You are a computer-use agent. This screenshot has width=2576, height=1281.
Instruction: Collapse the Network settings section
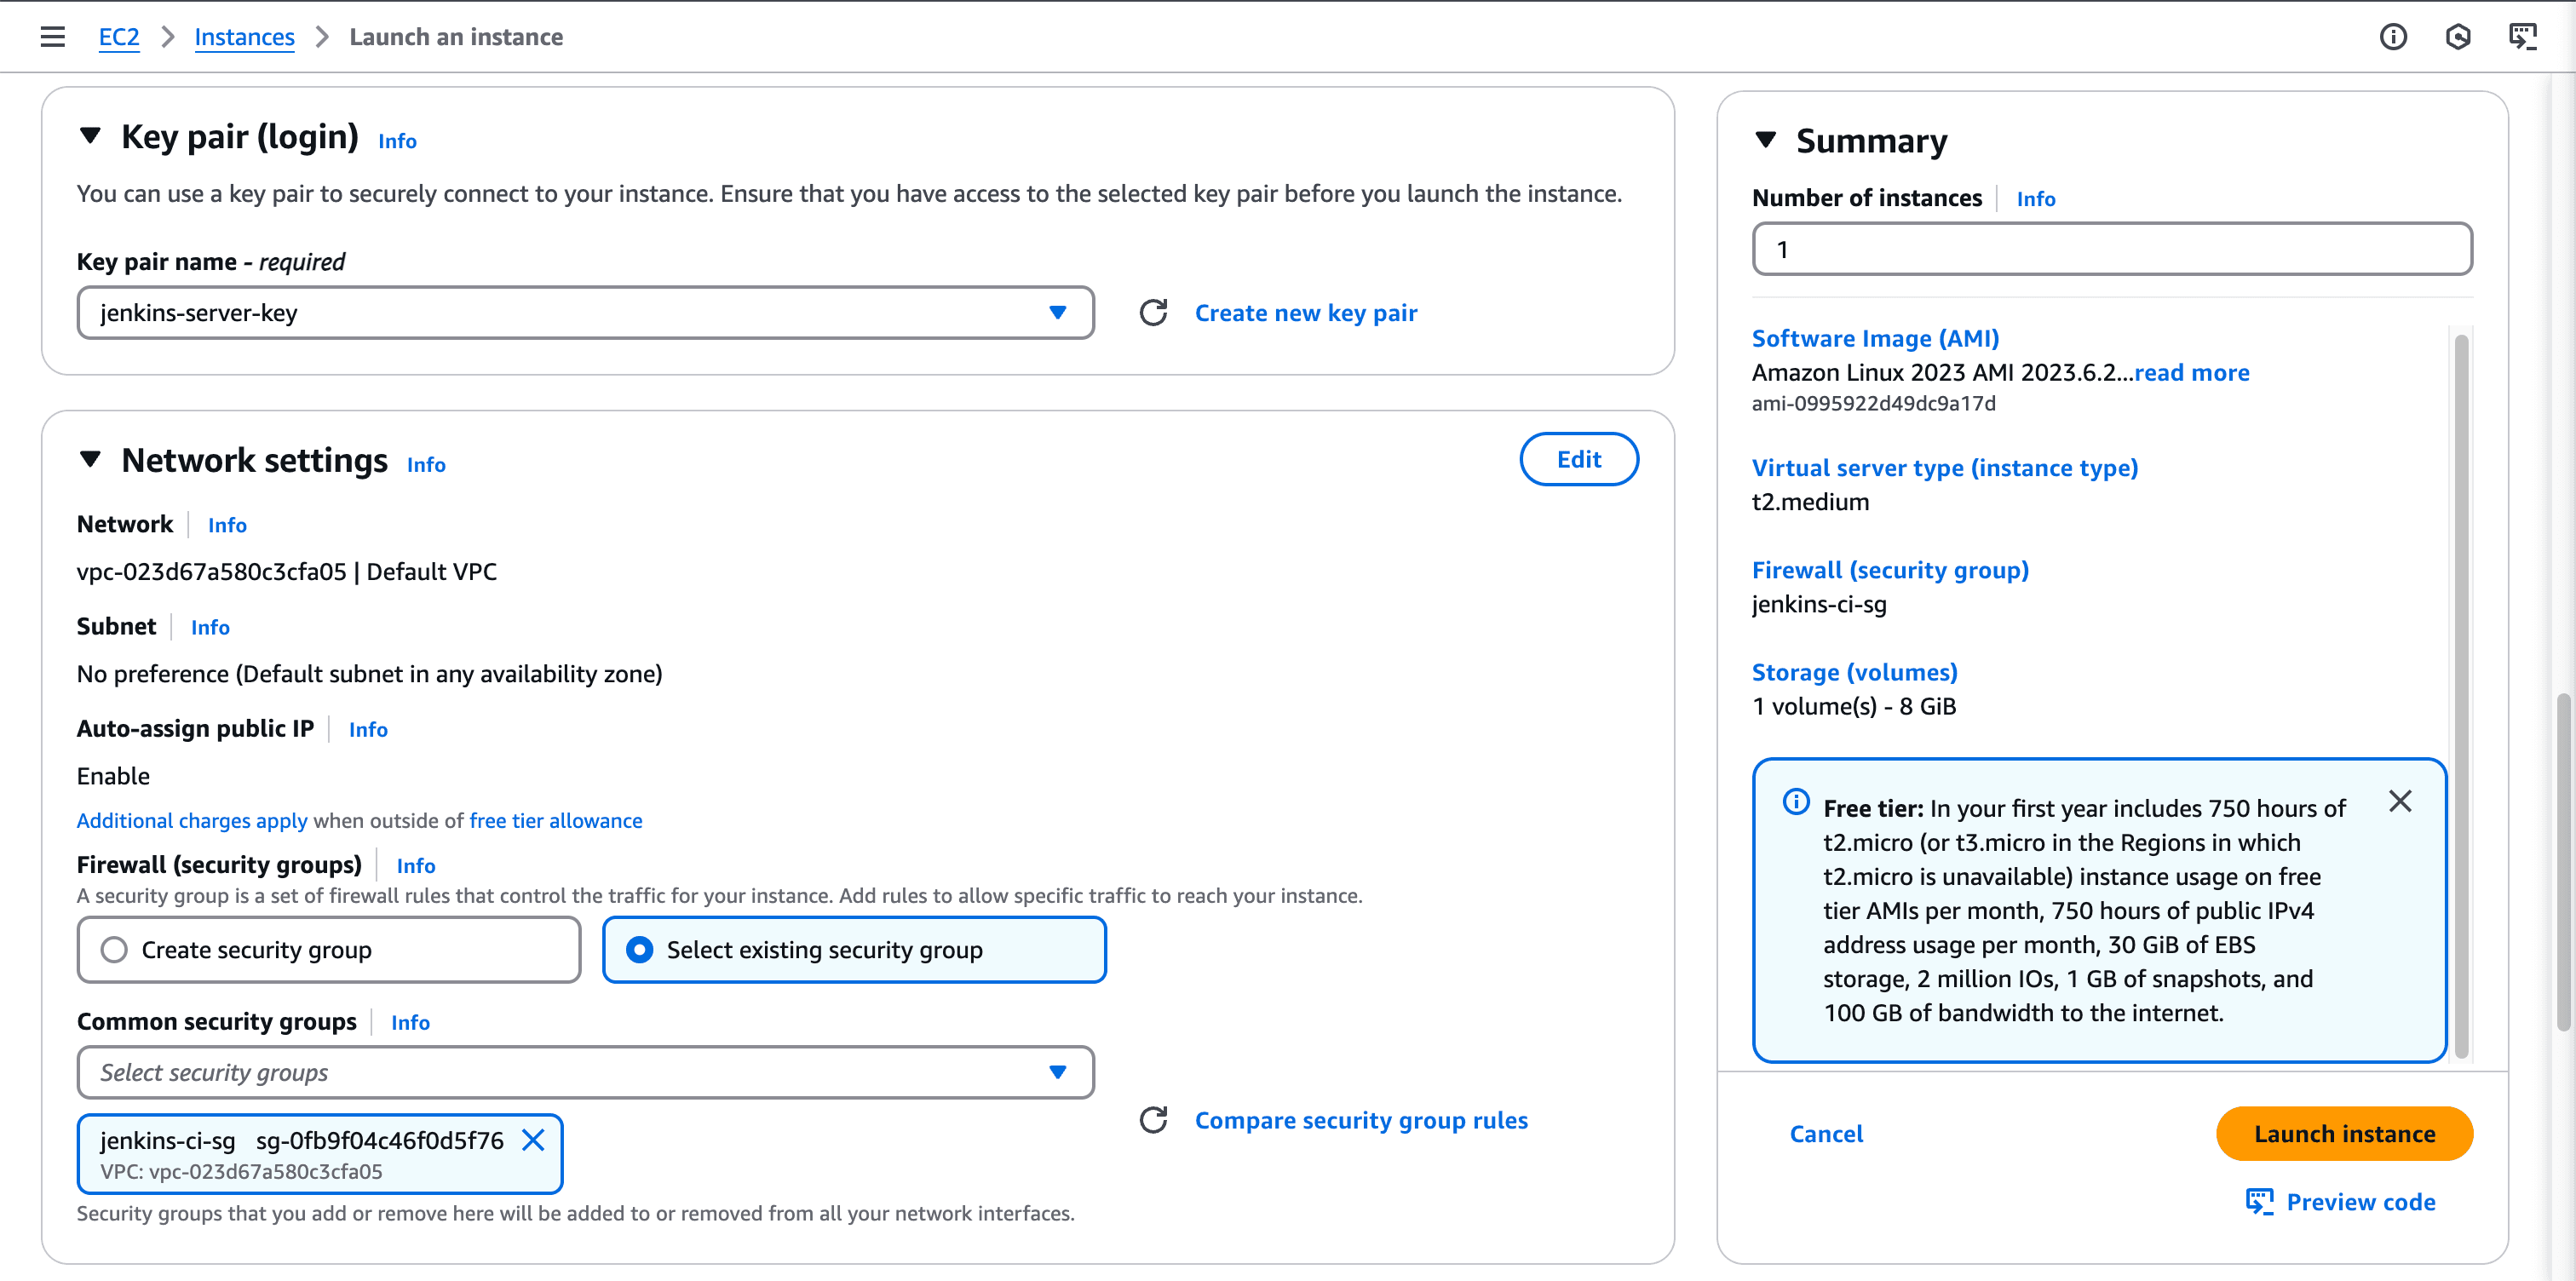point(90,460)
